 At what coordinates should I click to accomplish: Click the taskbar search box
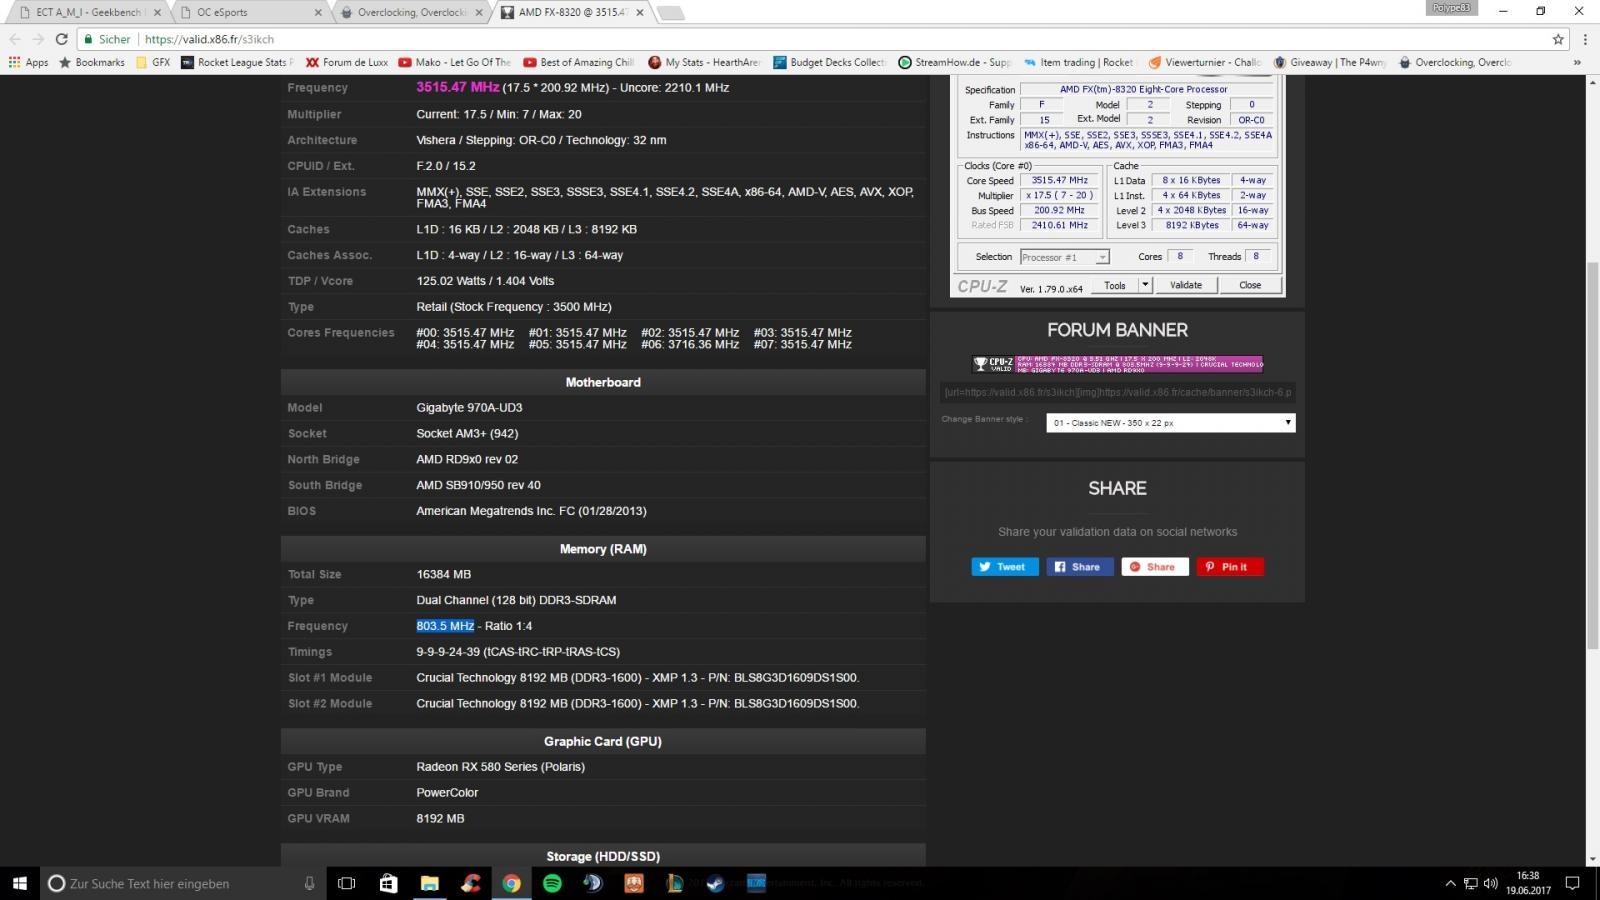point(184,883)
